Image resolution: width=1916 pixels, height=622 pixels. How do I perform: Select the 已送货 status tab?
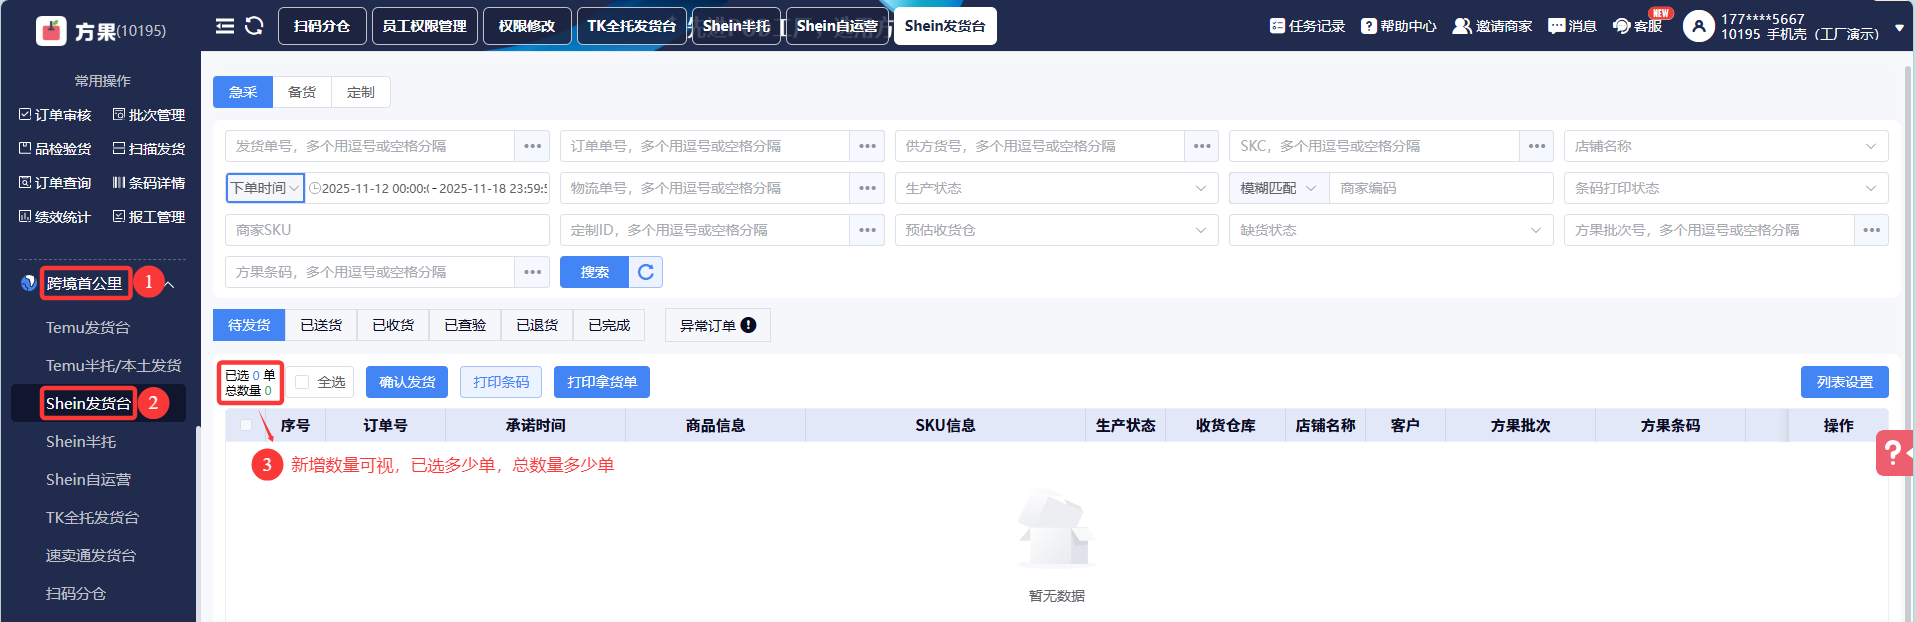click(321, 325)
